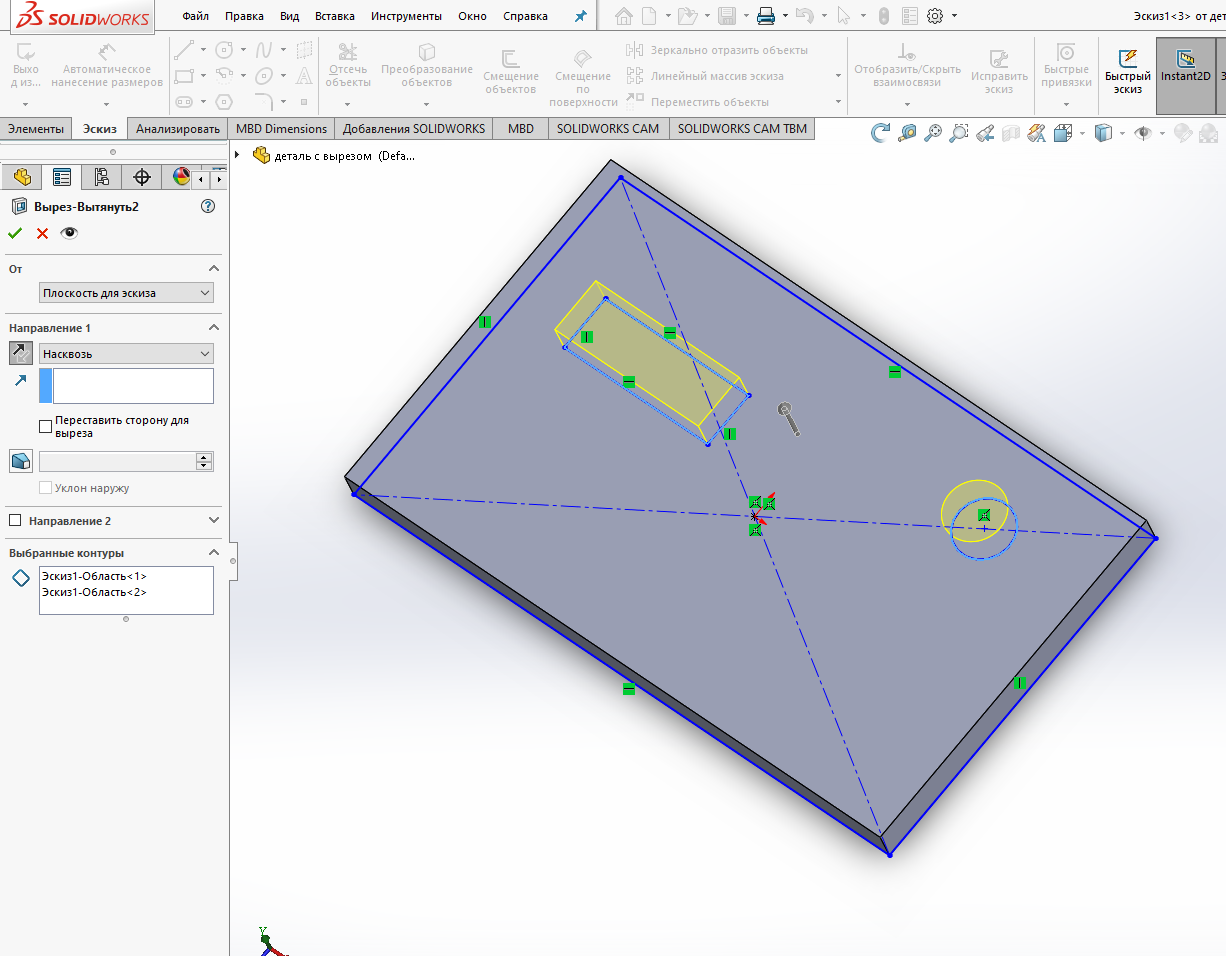Pin the menu bar with pushpin
The height and width of the screenshot is (956, 1226).
[580, 16]
